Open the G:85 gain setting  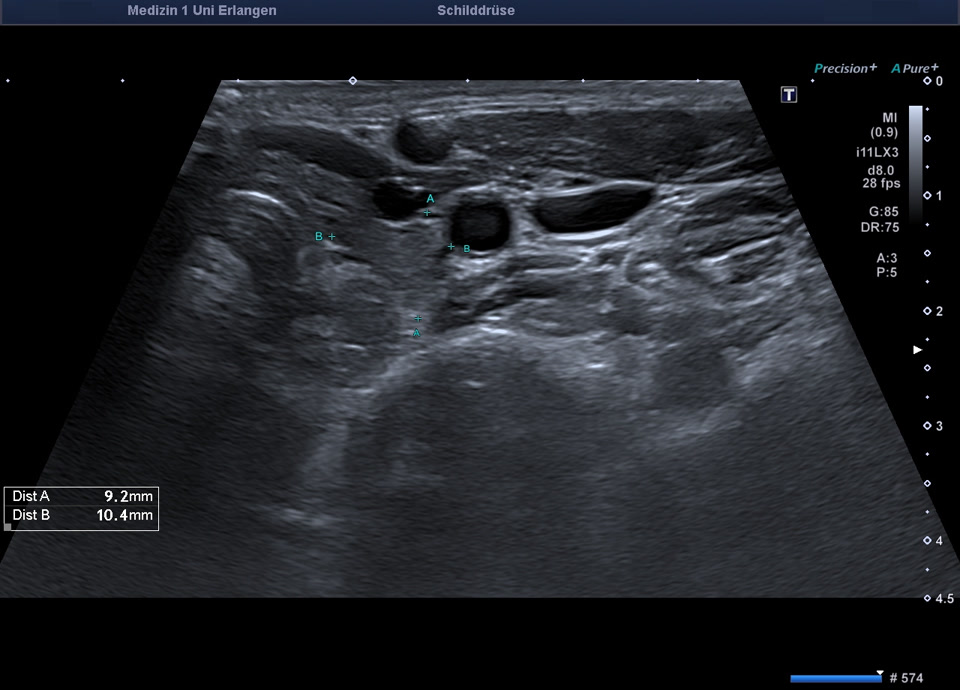coord(883,212)
